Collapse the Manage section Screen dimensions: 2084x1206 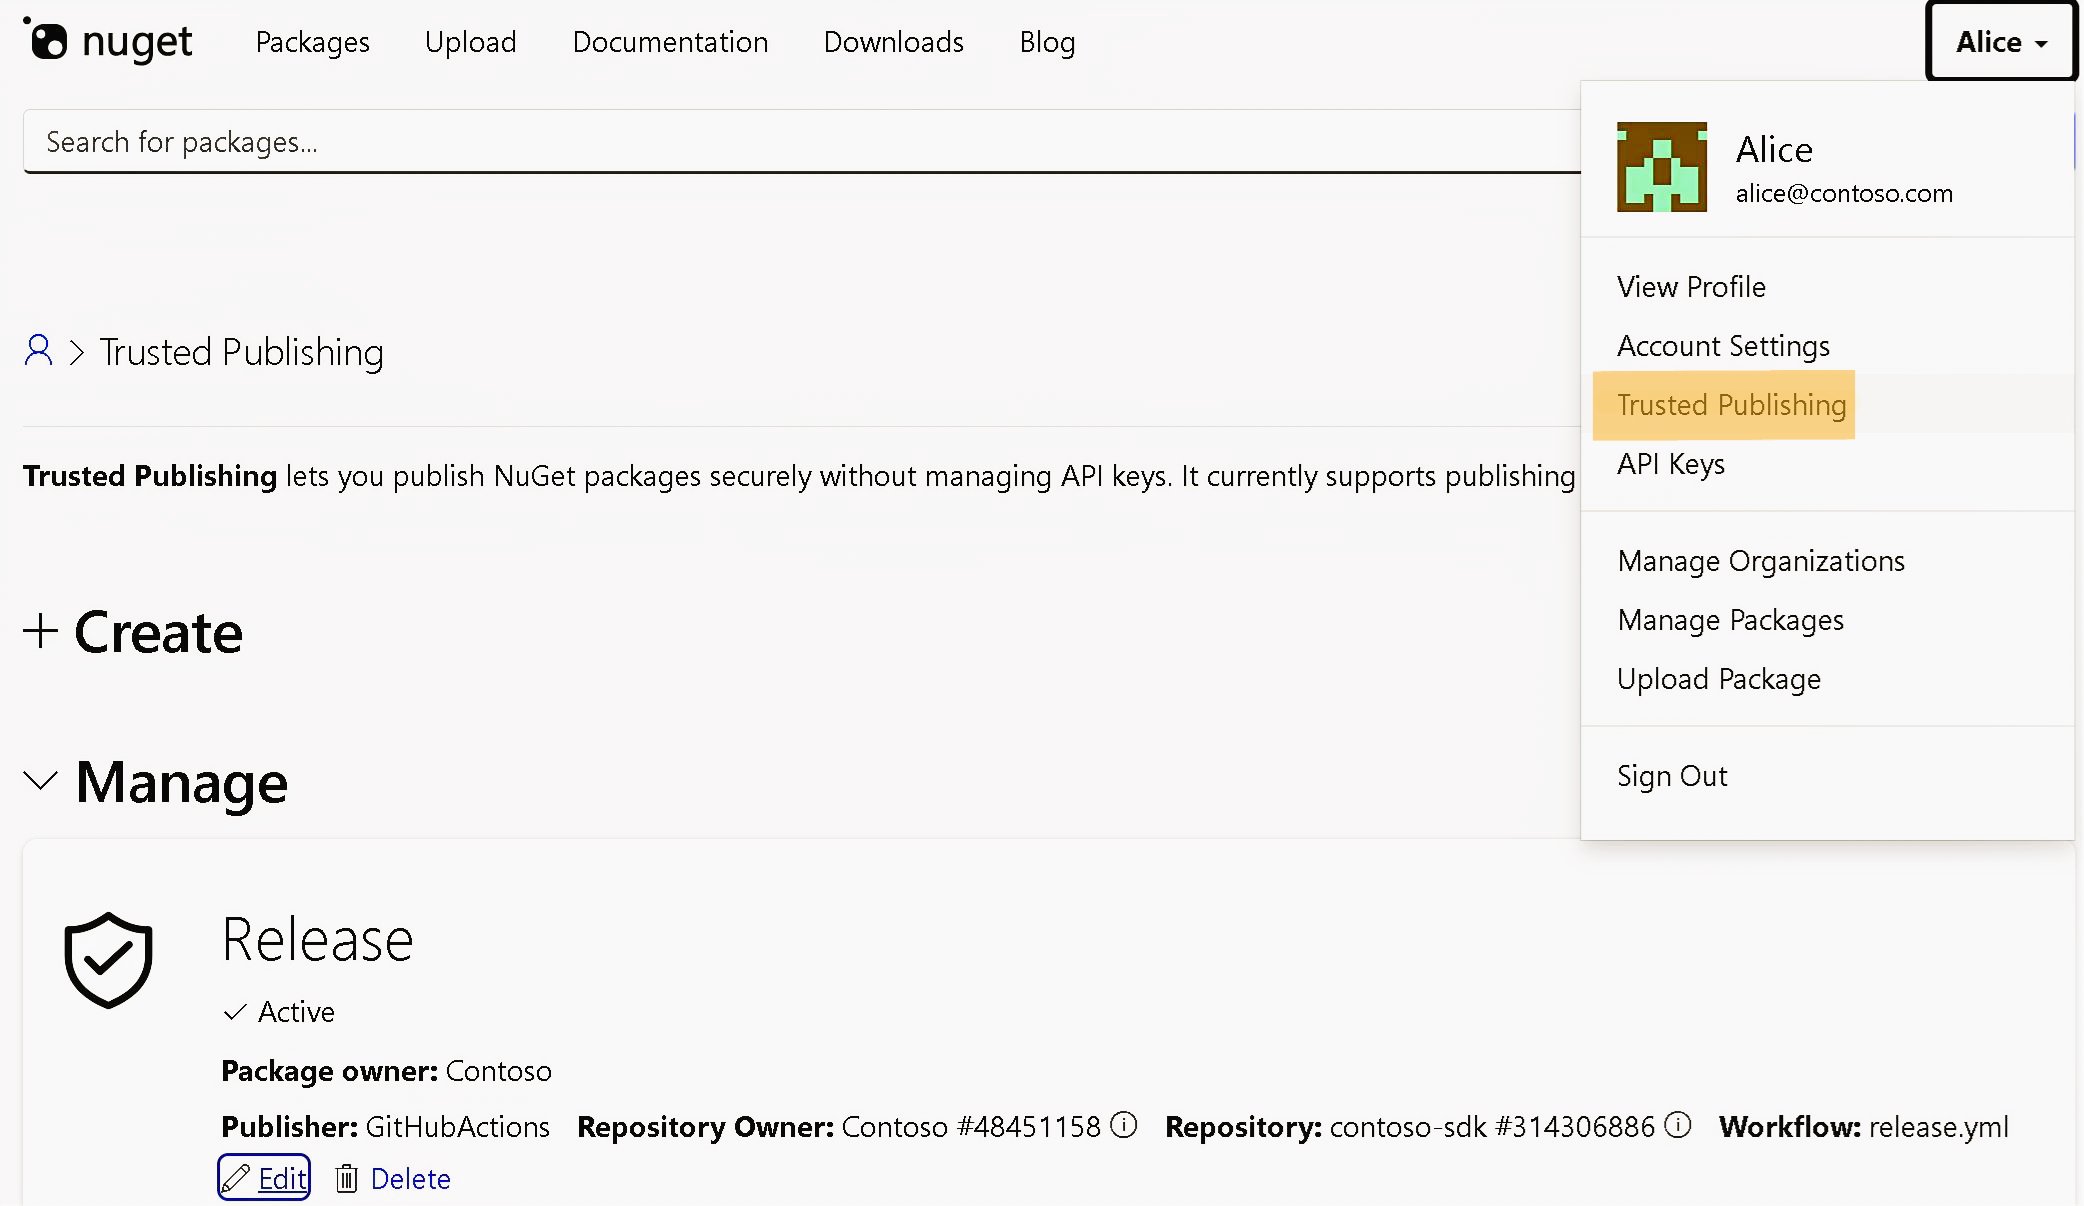pos(40,781)
